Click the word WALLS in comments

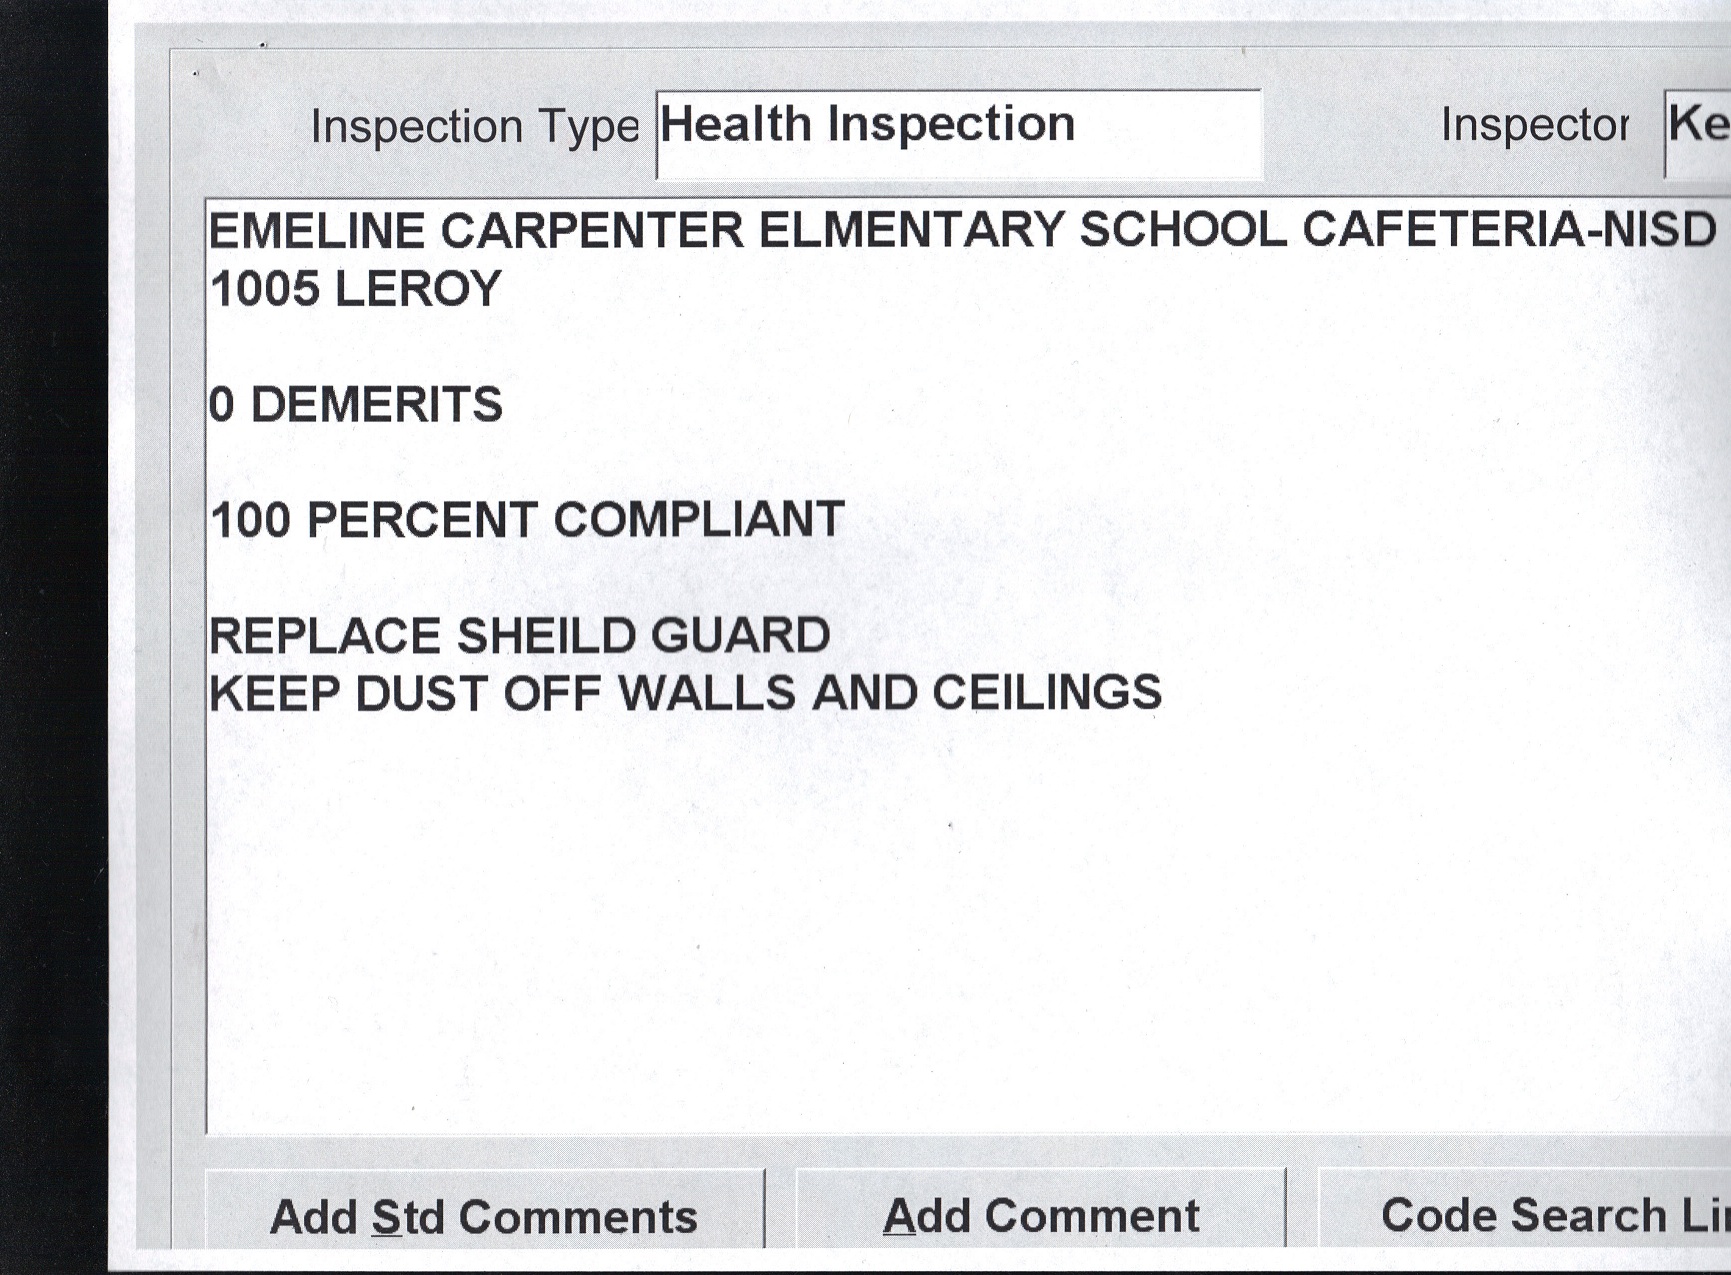click(706, 694)
